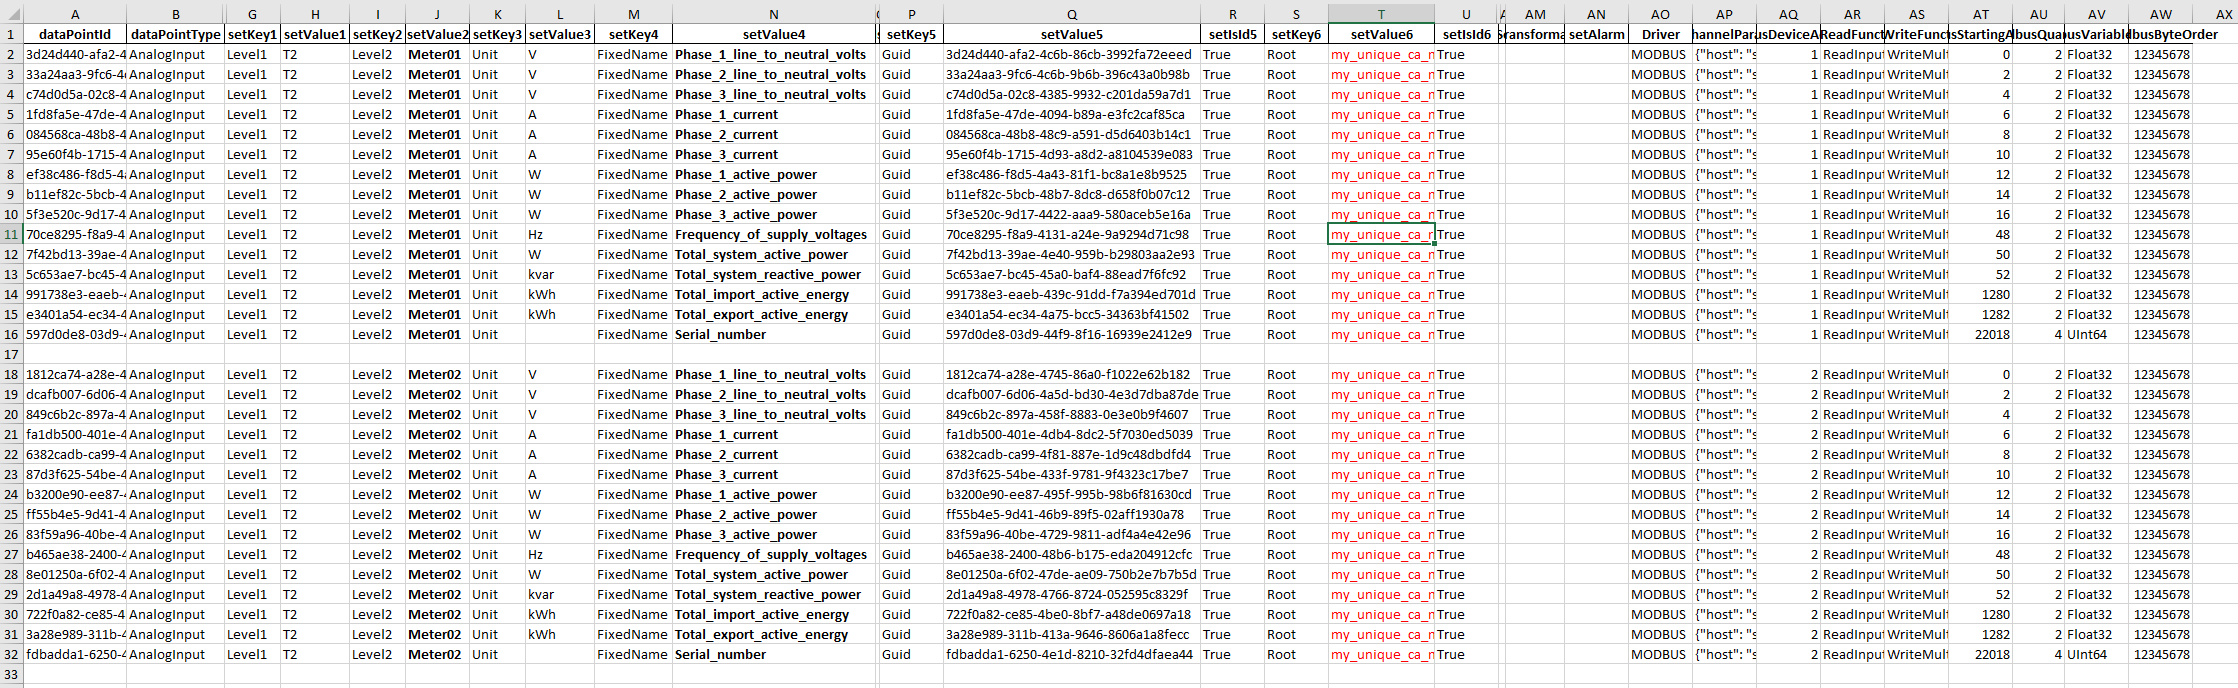Select the "Hz" unit cell in row 27
The width and height of the screenshot is (2238, 688).
560,554
